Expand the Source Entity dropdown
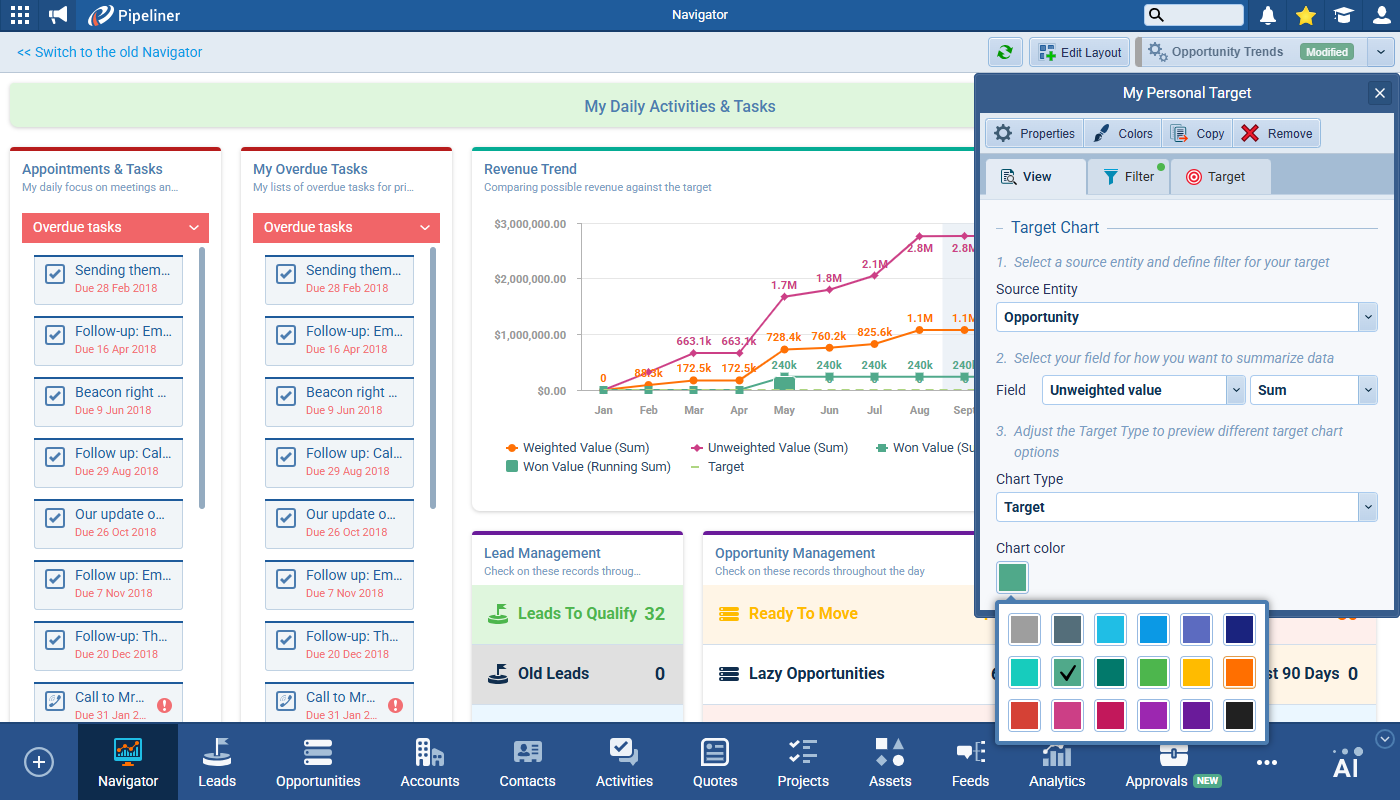The width and height of the screenshot is (1400, 800). tap(1367, 317)
